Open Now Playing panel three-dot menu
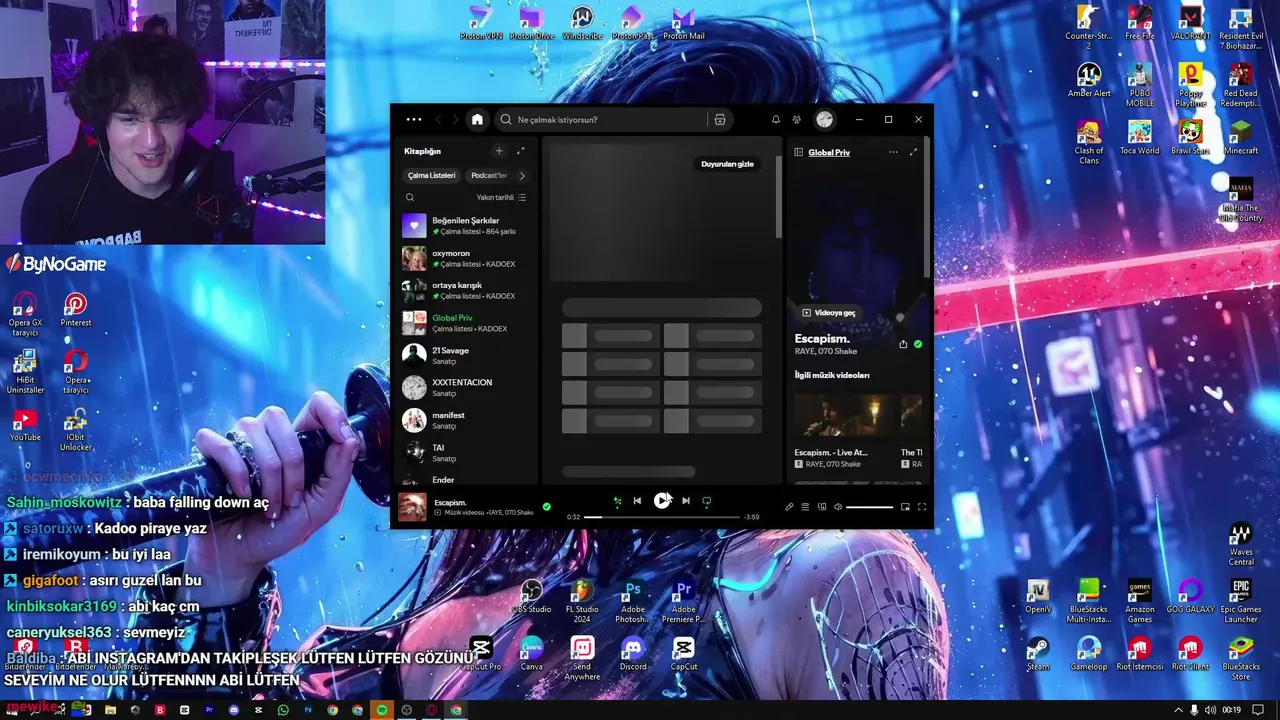This screenshot has height=720, width=1280. point(893,152)
